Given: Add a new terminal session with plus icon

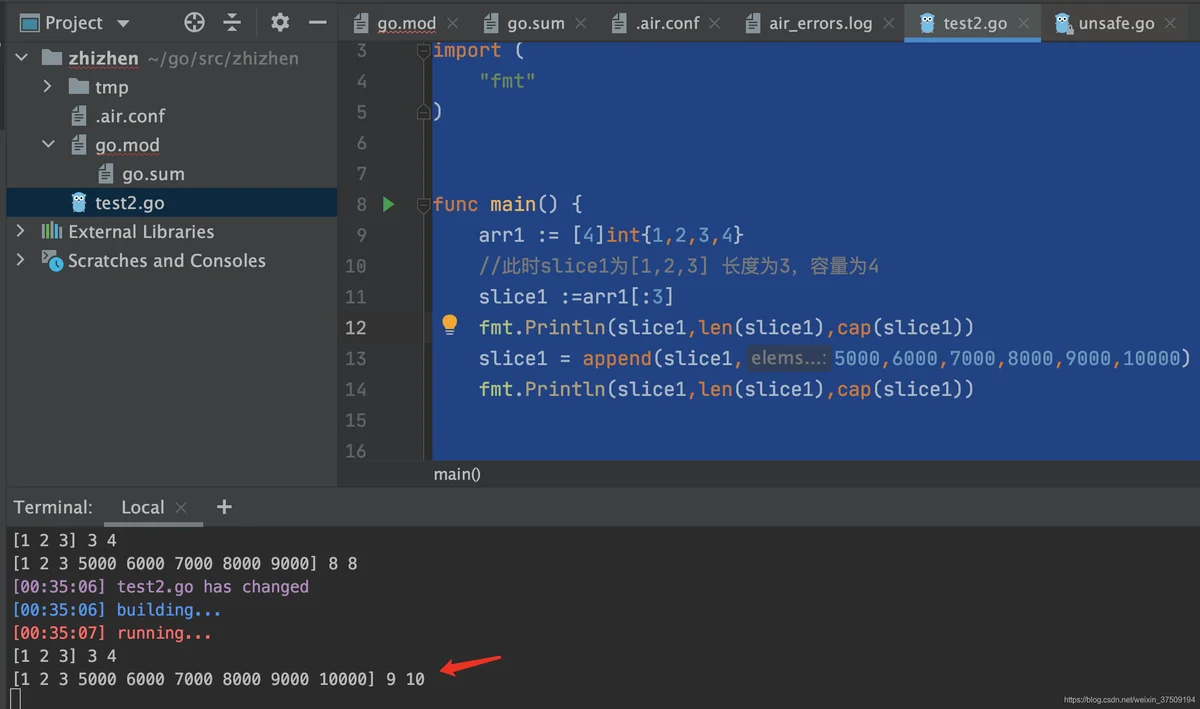Looking at the screenshot, I should [x=224, y=507].
